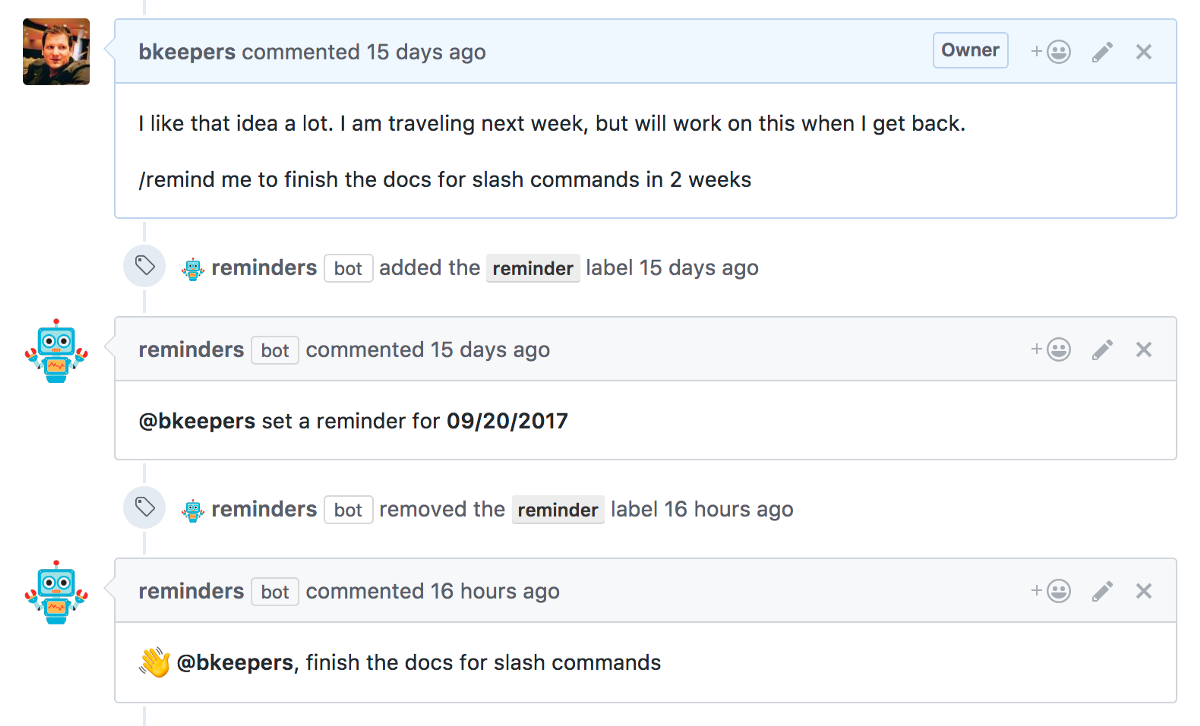
Task: Add reaction to bkeepers' comment
Action: click(1051, 52)
